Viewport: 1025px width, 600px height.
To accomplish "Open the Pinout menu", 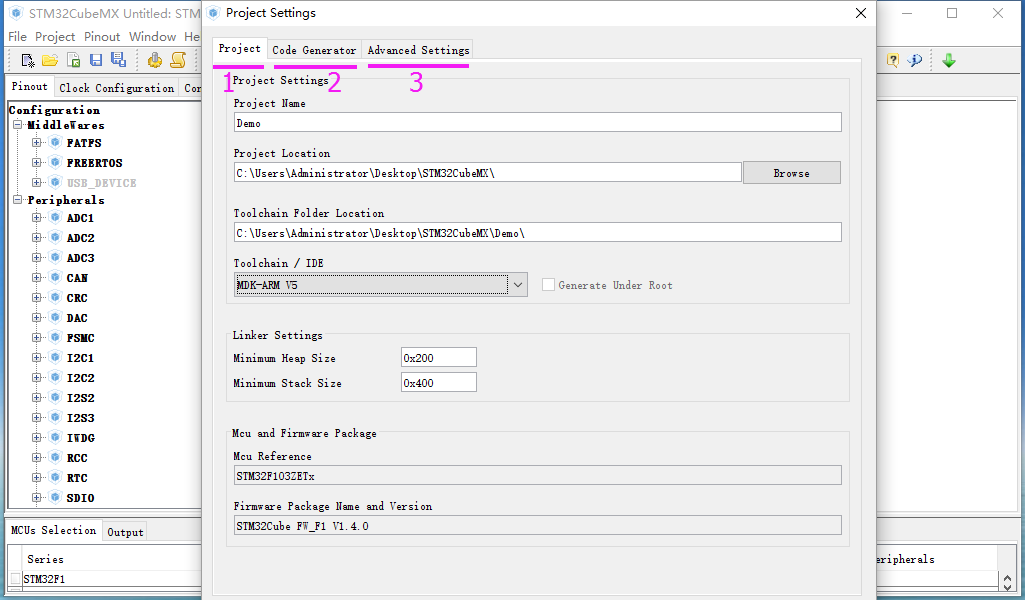I will [102, 37].
